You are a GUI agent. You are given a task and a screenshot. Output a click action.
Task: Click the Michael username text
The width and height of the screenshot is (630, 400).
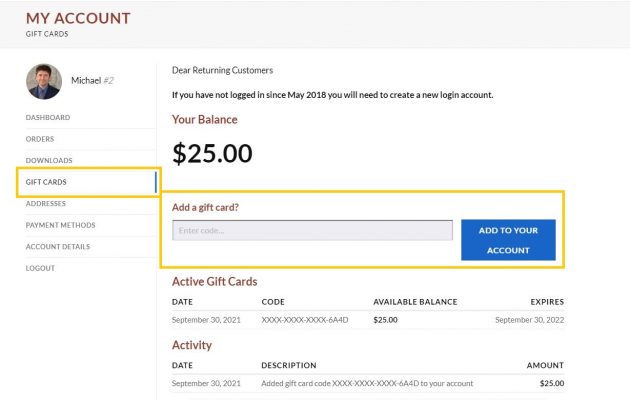coord(86,80)
